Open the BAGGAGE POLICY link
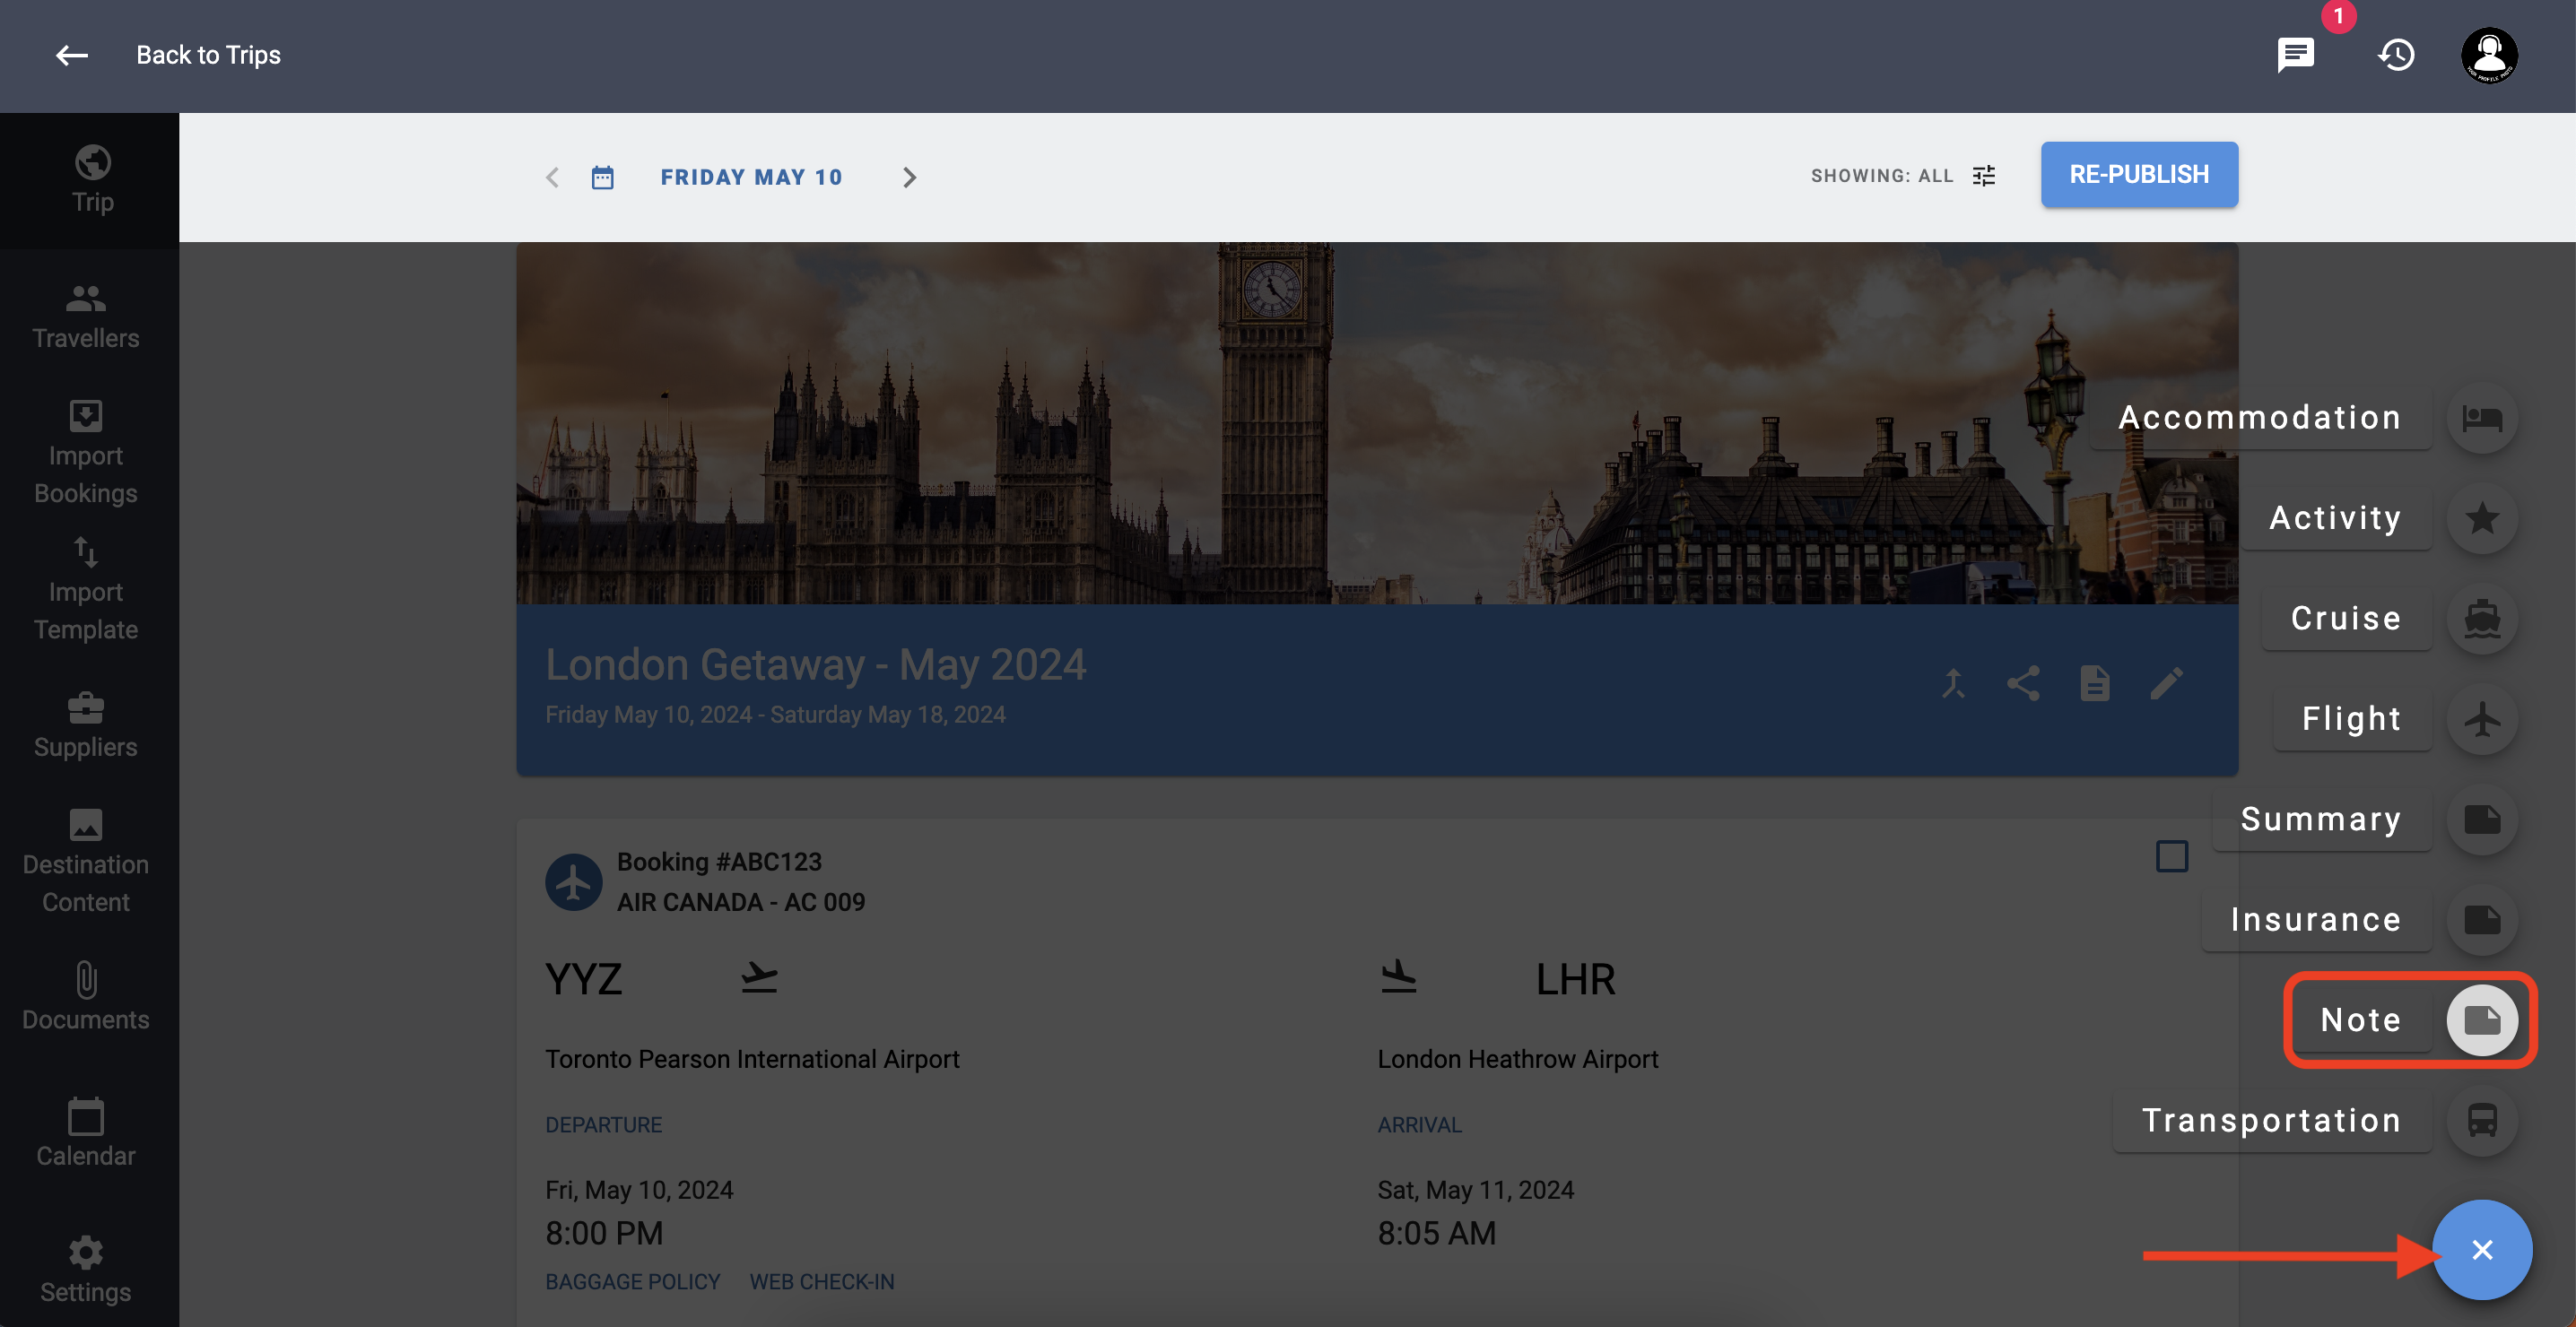 pyautogui.click(x=632, y=1281)
